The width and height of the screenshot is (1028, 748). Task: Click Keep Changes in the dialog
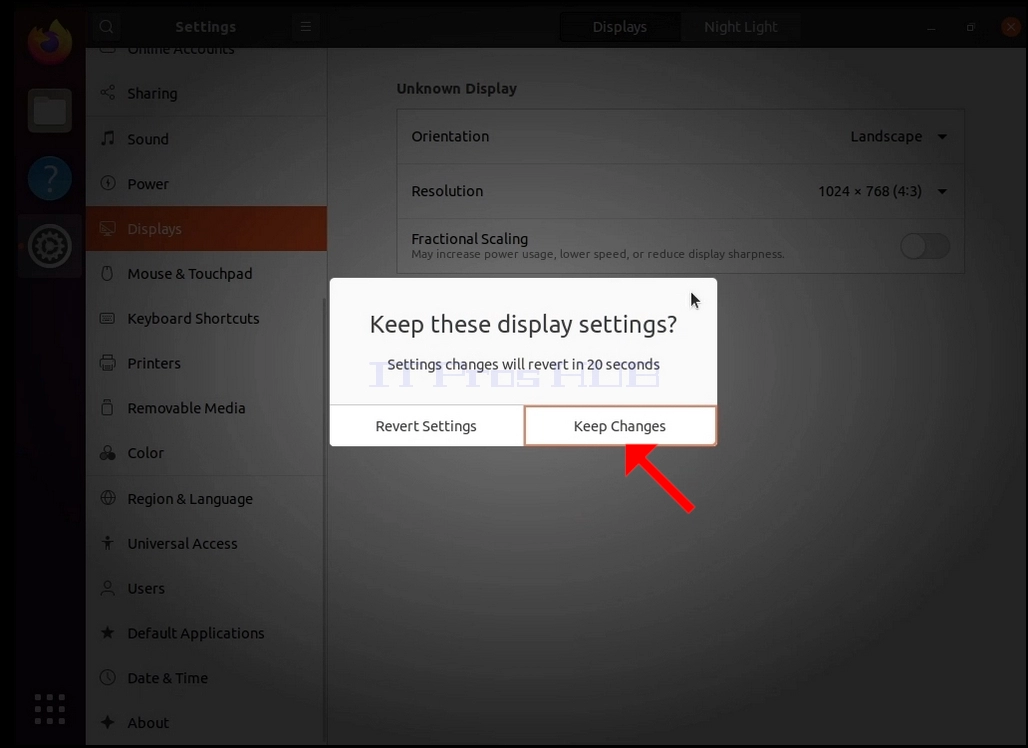(620, 425)
